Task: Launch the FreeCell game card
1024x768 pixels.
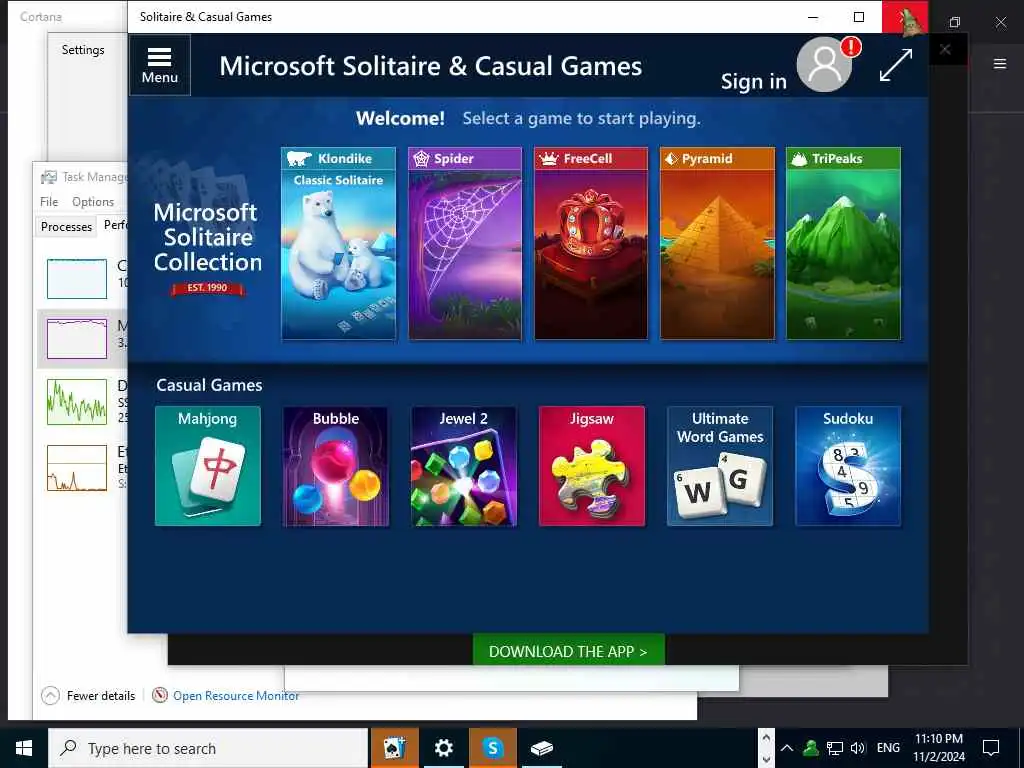Action: coord(591,244)
